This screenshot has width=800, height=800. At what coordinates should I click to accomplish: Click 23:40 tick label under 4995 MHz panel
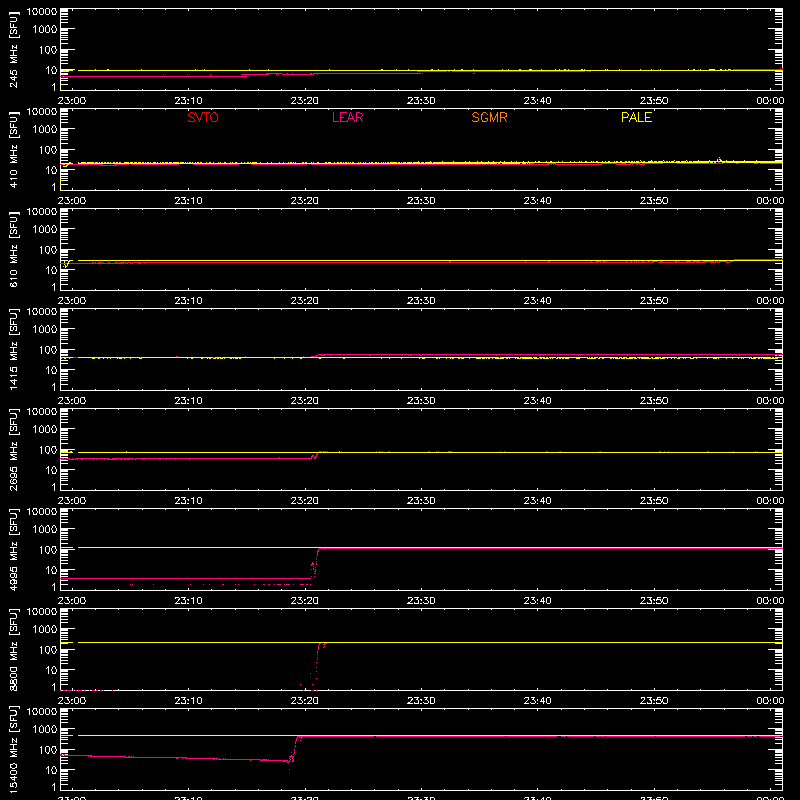pos(537,601)
